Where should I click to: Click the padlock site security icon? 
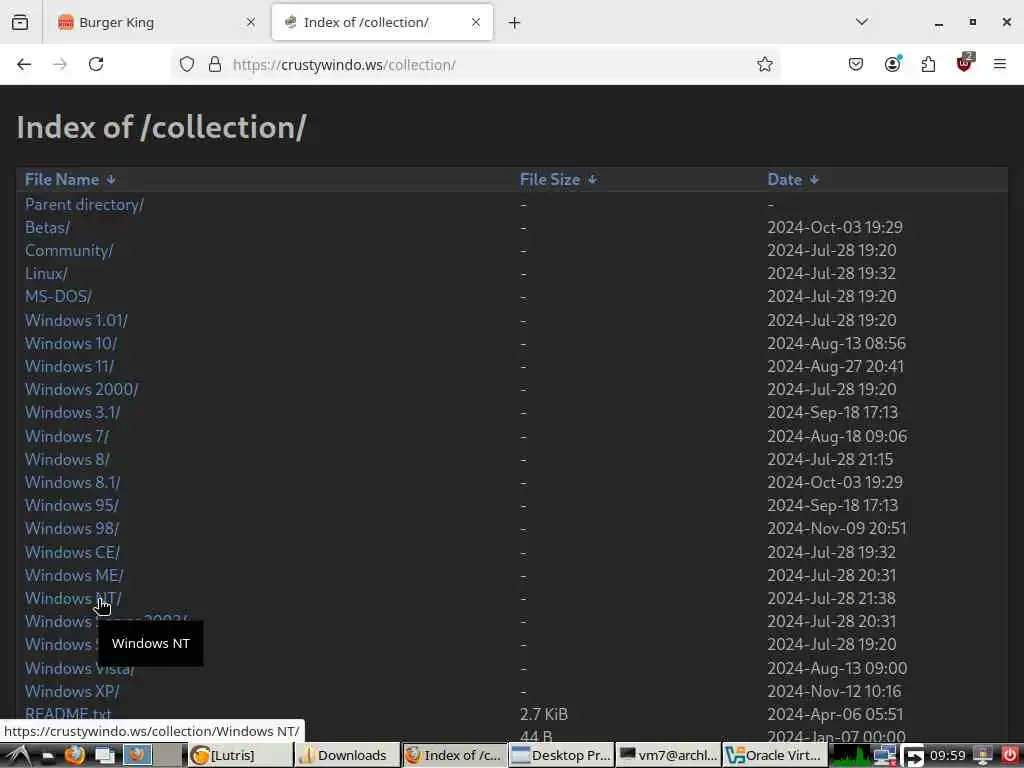click(x=215, y=64)
